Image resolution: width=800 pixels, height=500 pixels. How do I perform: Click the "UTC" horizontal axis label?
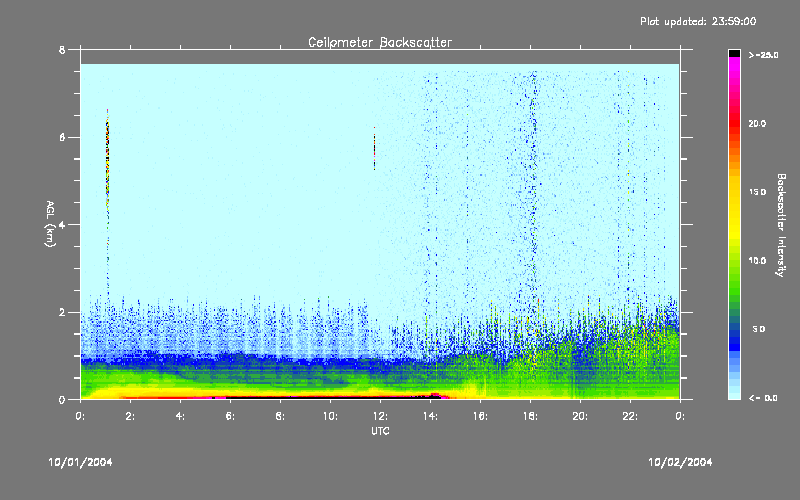[380, 431]
